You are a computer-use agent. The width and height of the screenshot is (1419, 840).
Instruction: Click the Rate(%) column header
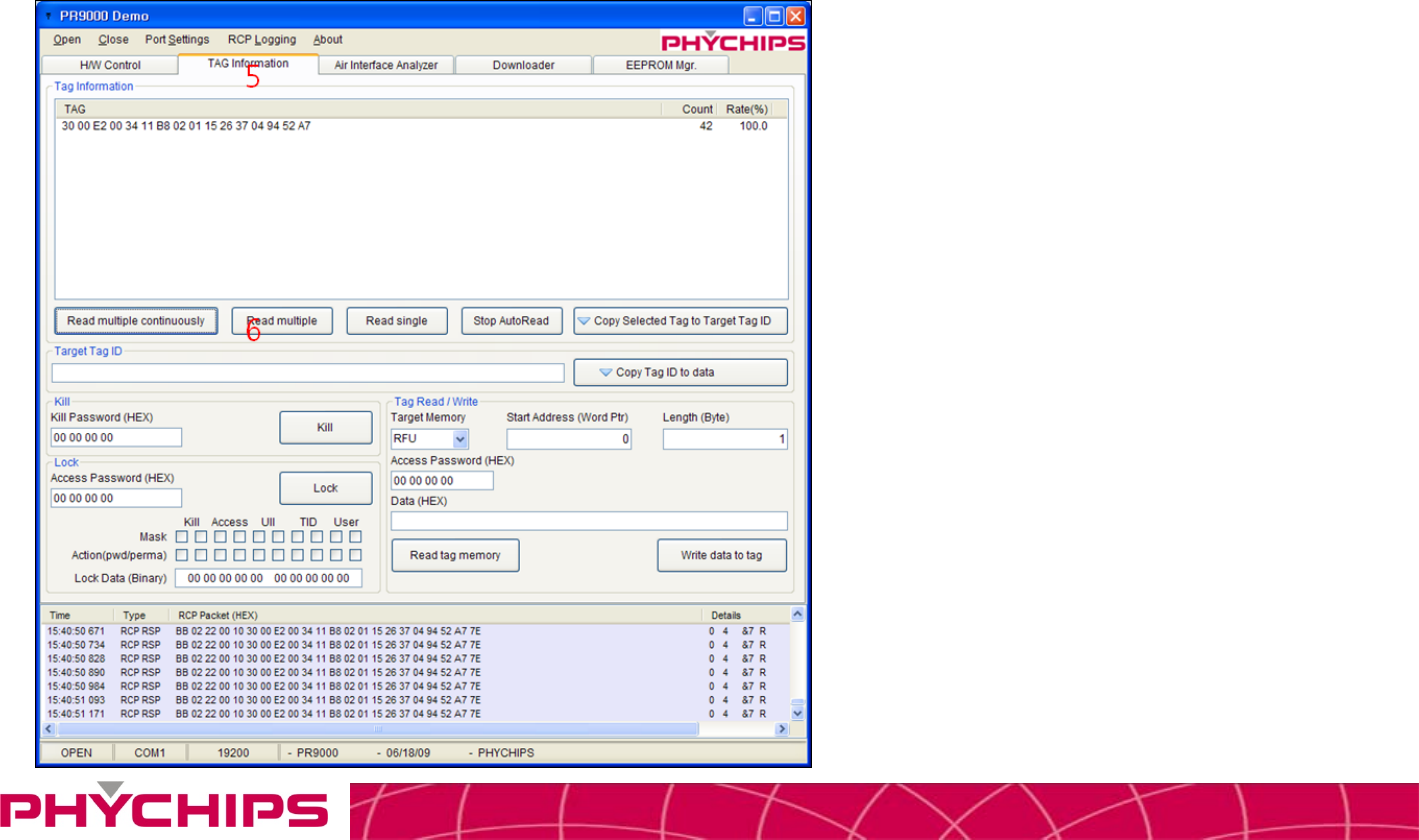(x=746, y=108)
